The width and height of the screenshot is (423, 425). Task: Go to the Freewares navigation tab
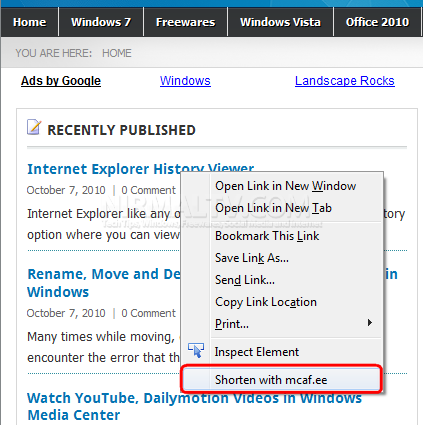[x=186, y=22]
